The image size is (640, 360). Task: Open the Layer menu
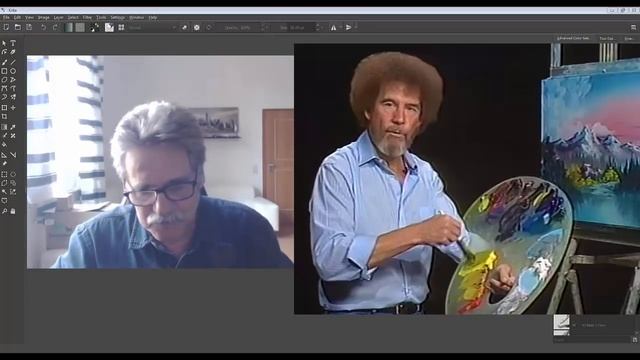(x=58, y=18)
